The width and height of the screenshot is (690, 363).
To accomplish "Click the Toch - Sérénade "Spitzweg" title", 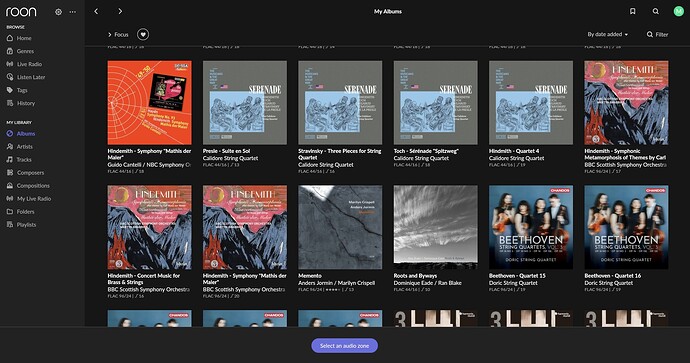I will click(426, 151).
